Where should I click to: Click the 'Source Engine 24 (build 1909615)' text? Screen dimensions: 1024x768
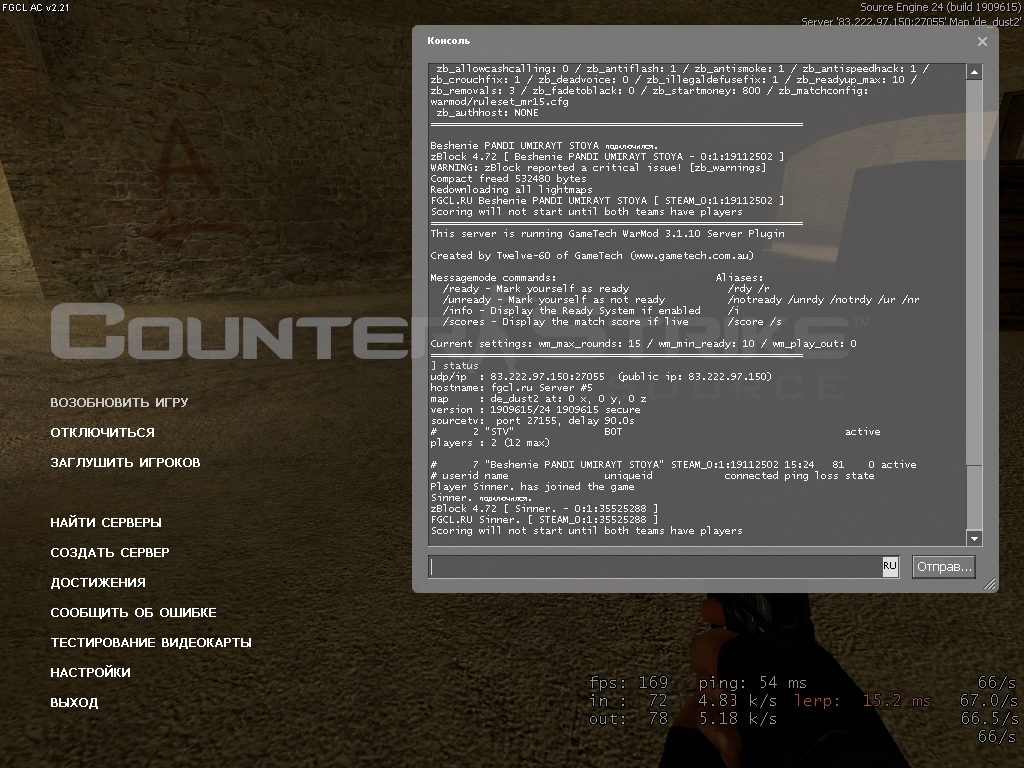tap(940, 7)
